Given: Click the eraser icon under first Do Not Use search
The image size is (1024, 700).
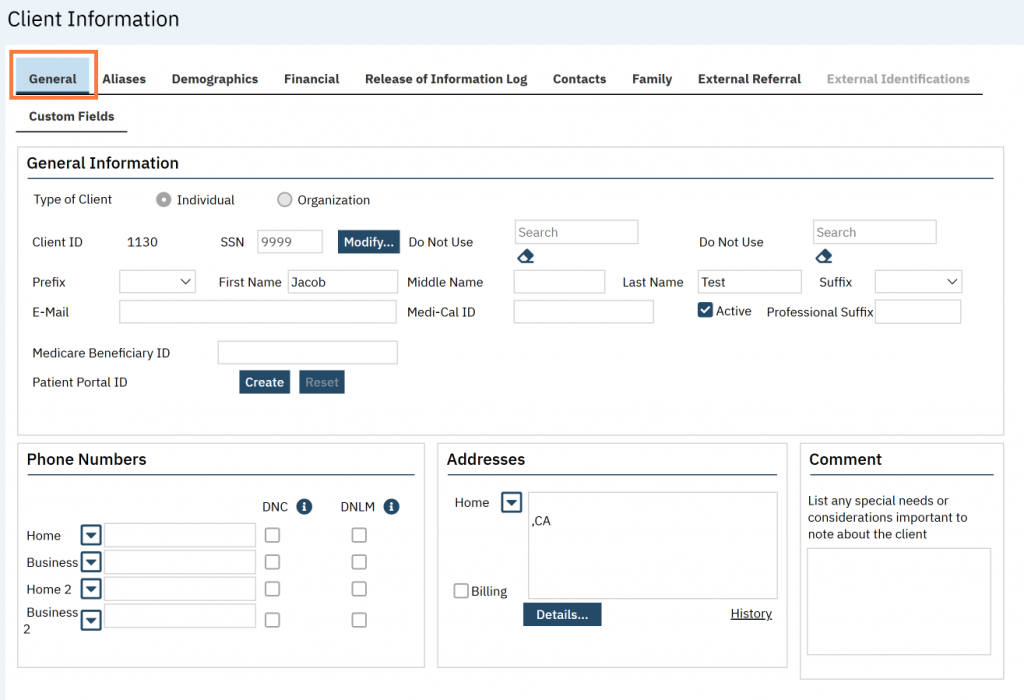Looking at the screenshot, I should [x=526, y=257].
